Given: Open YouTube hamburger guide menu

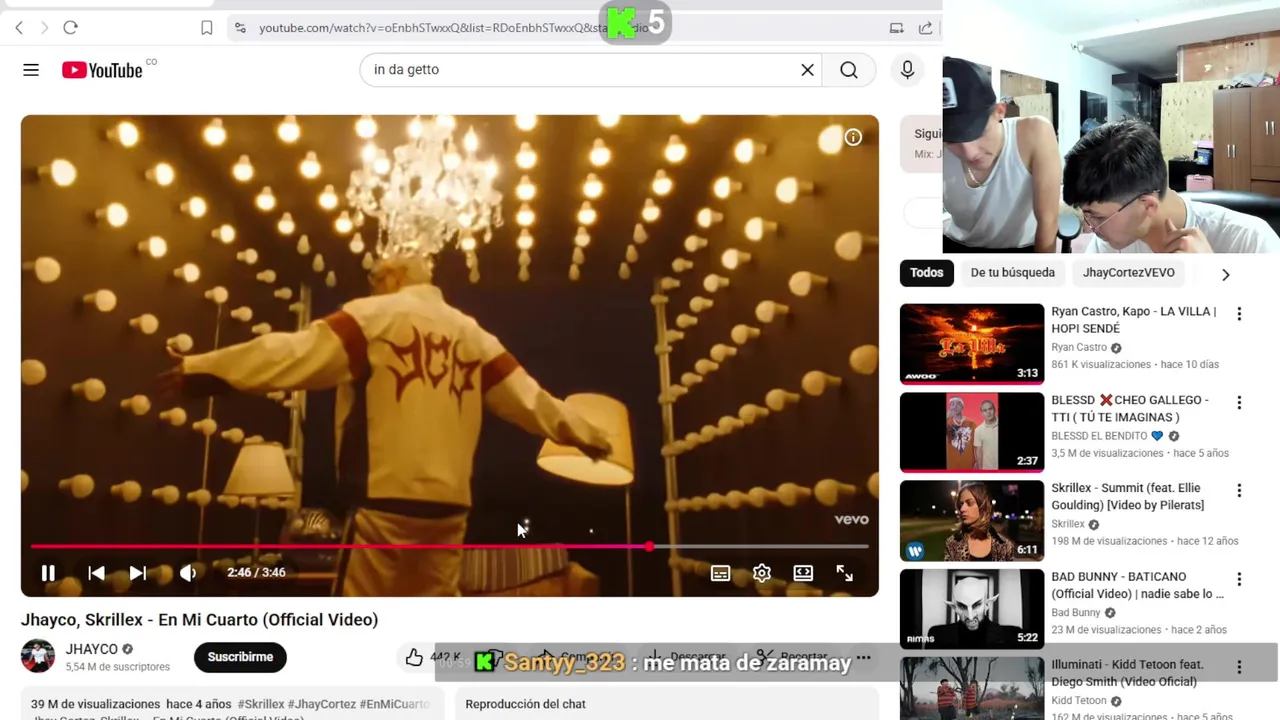Looking at the screenshot, I should pos(31,70).
